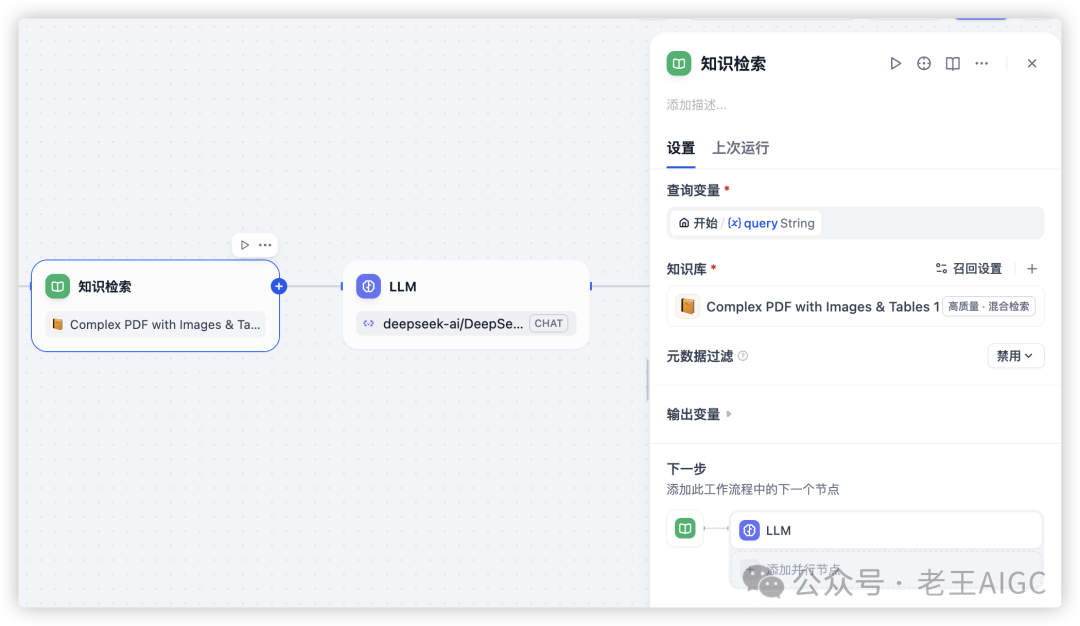Open the book documentation icon in panel header
The height and width of the screenshot is (626, 1080).
coord(952,63)
